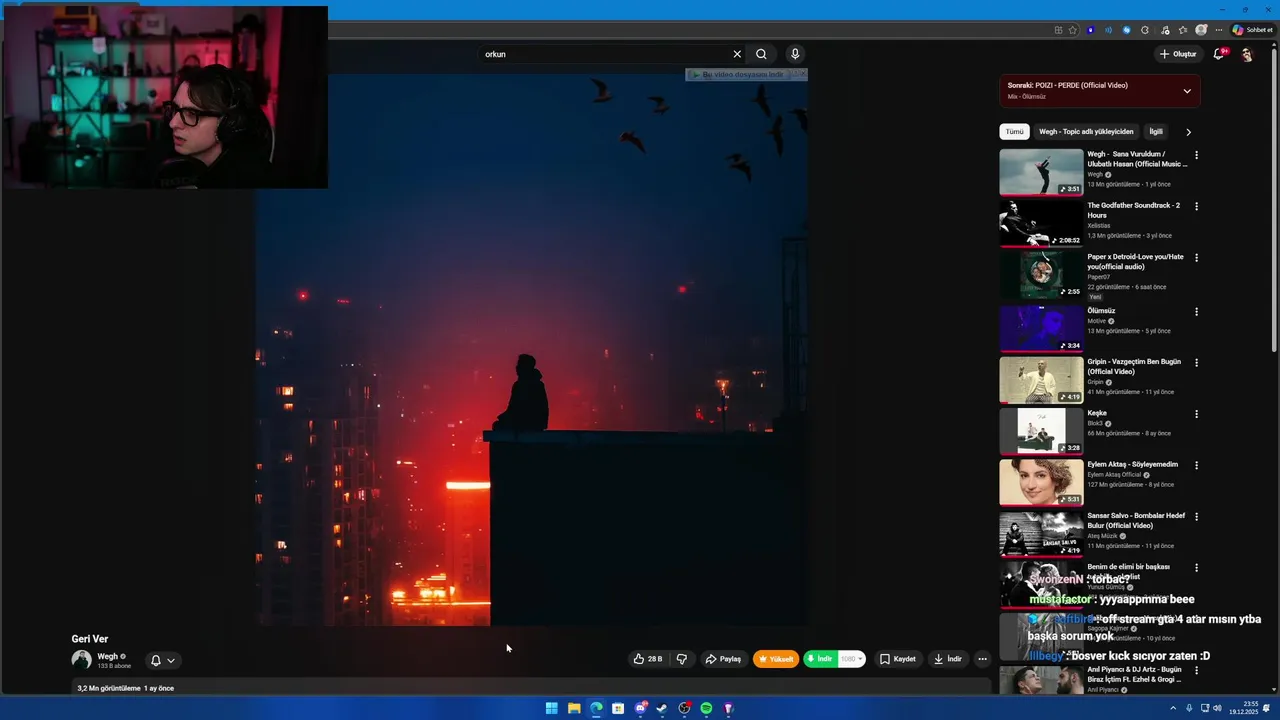Open the YouTube account avatar menu
The image size is (1280, 720).
1246,54
